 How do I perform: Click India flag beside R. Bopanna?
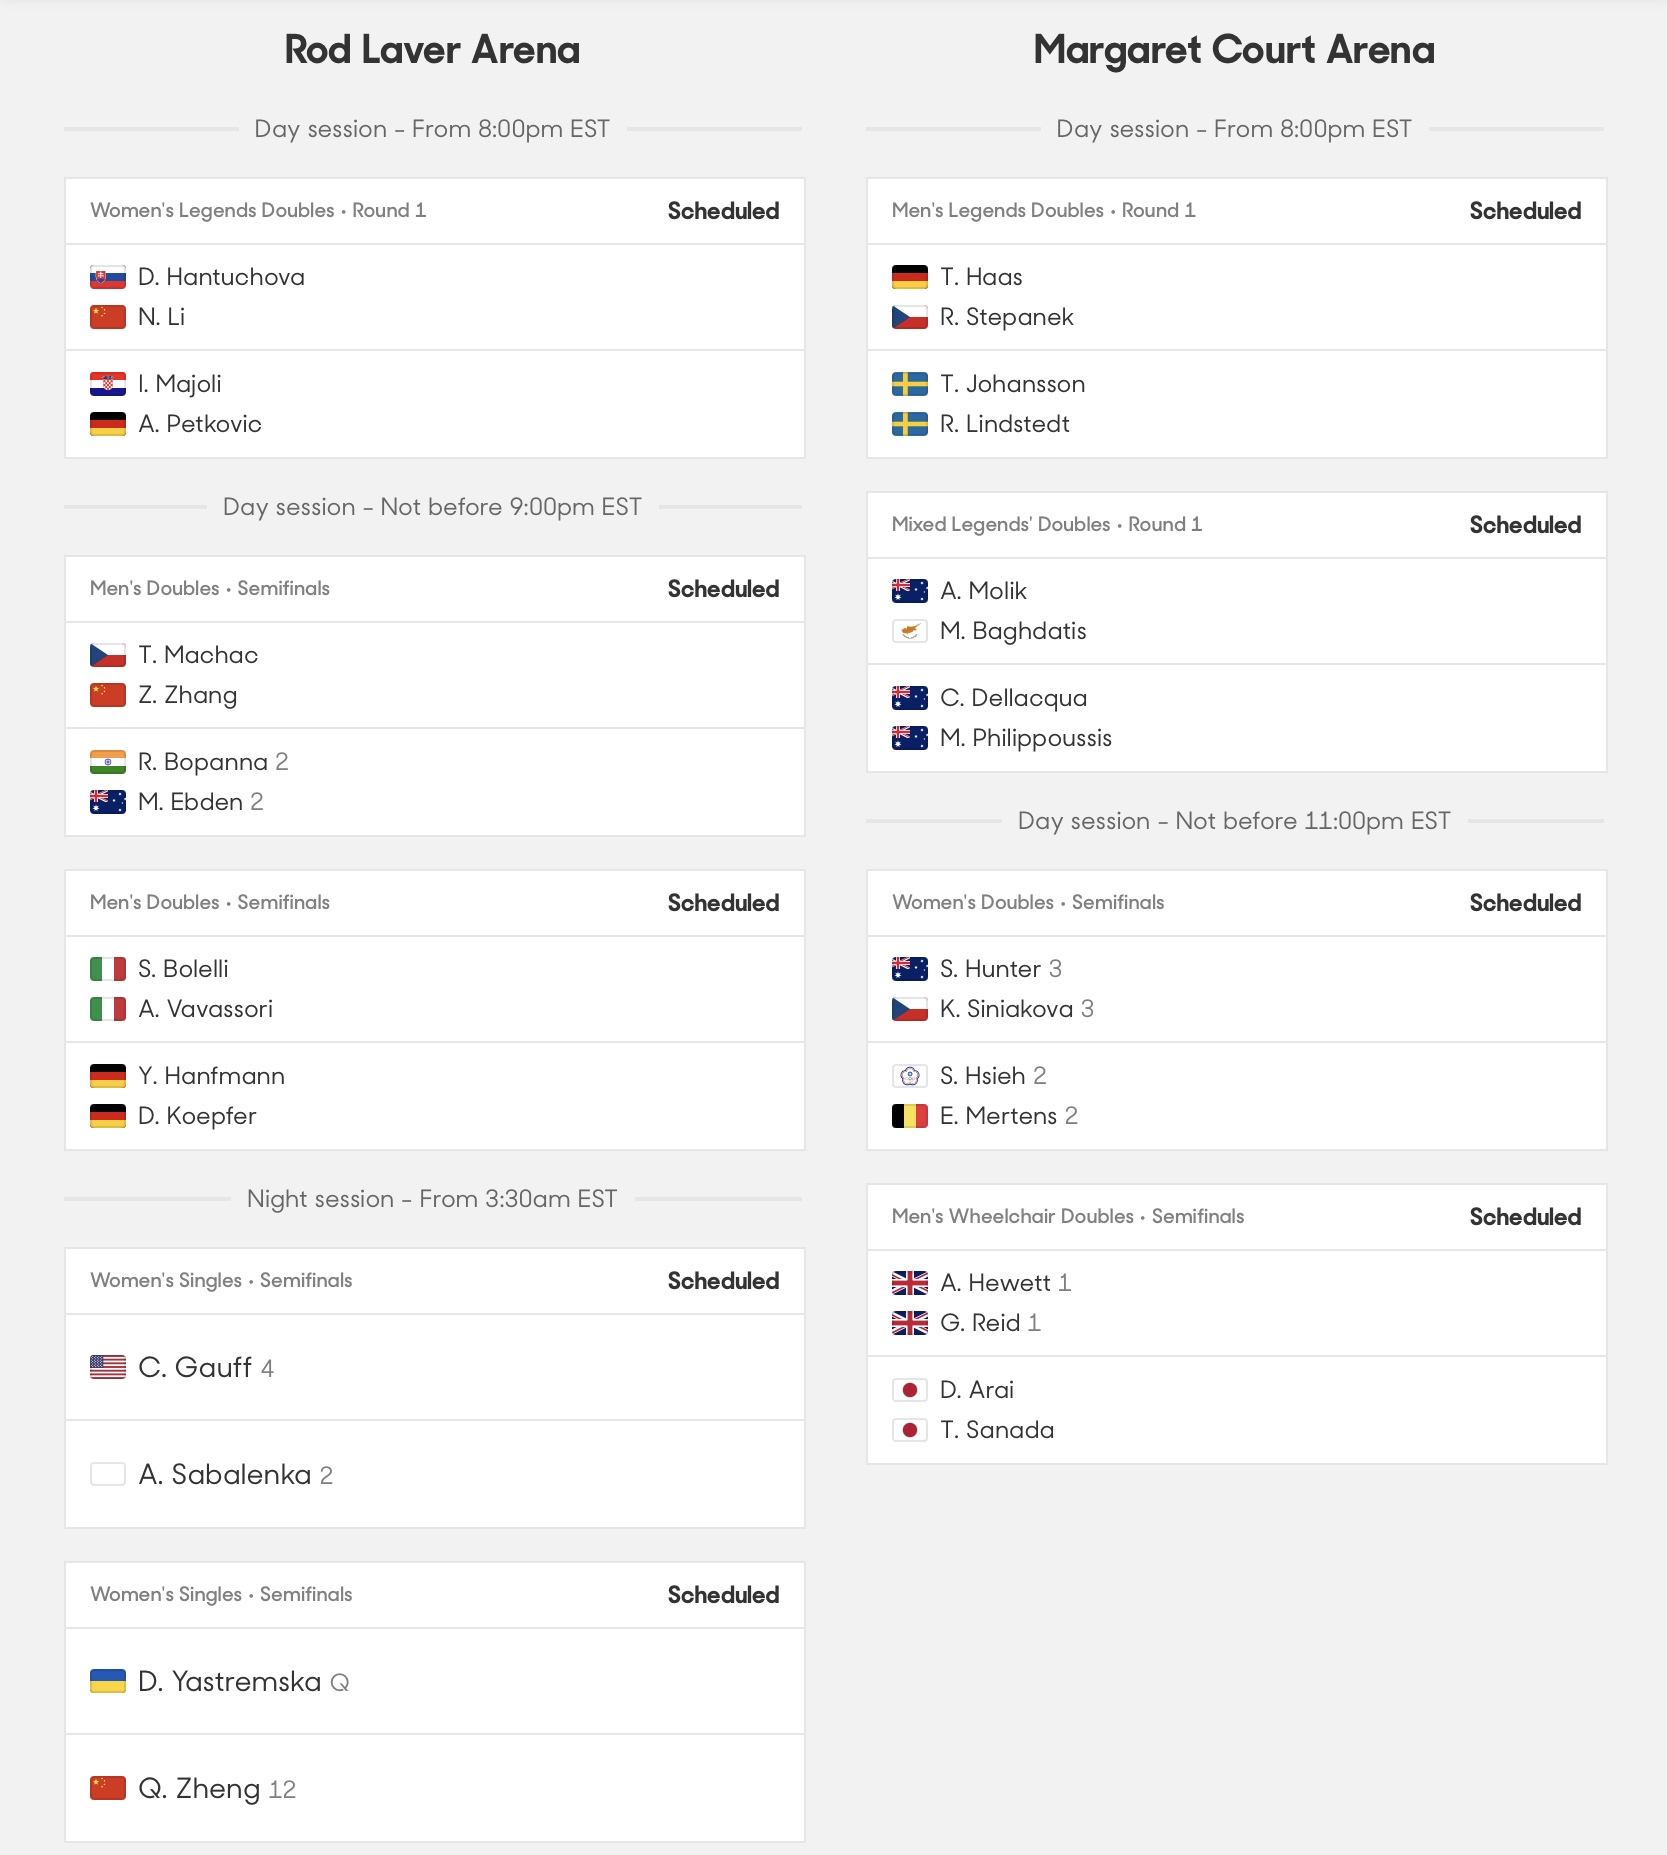108,762
